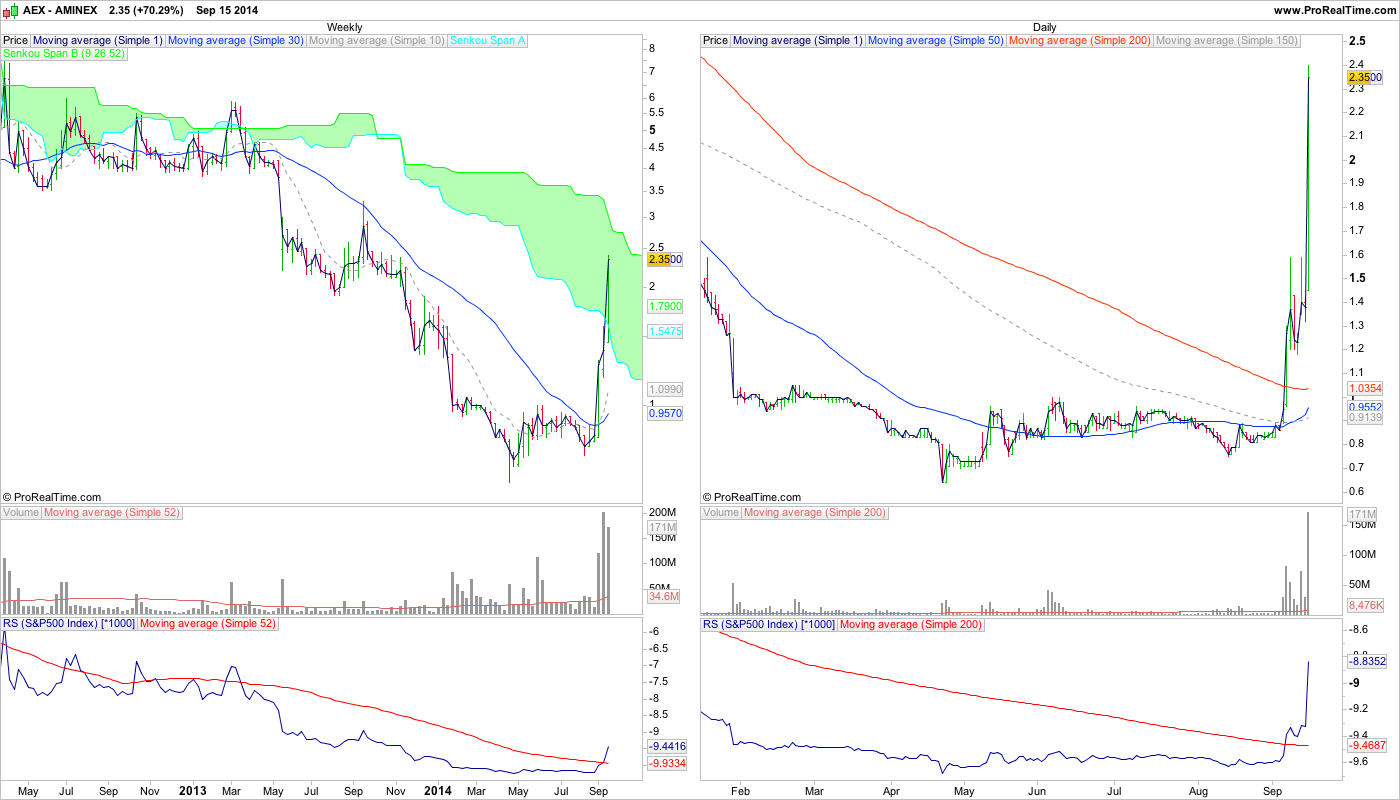The width and height of the screenshot is (1400, 800).
Task: Open the www.ProRealTime.com link
Action: 1334,9
